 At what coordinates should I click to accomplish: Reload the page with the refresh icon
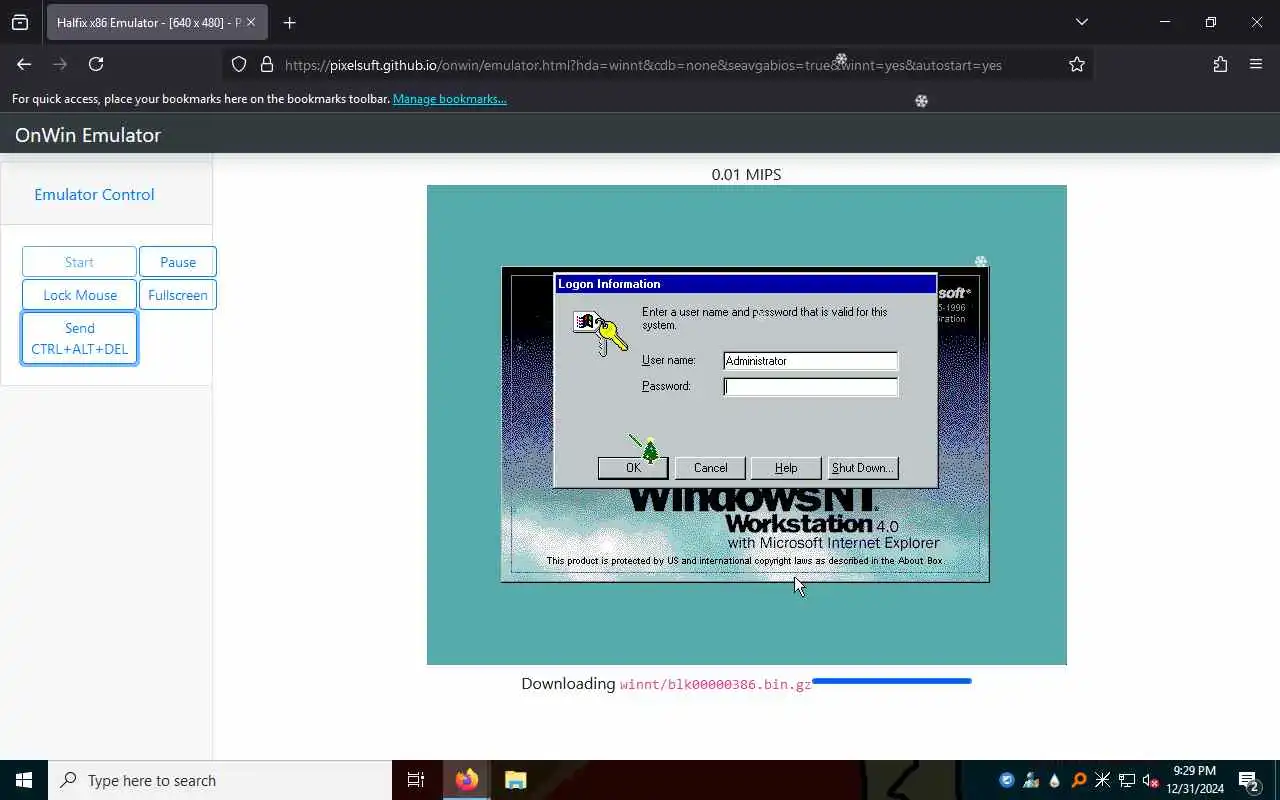[x=96, y=64]
